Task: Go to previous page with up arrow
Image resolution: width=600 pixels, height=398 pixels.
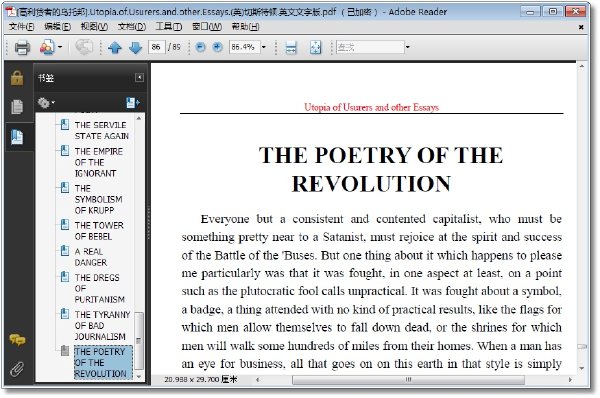Action: pos(115,47)
